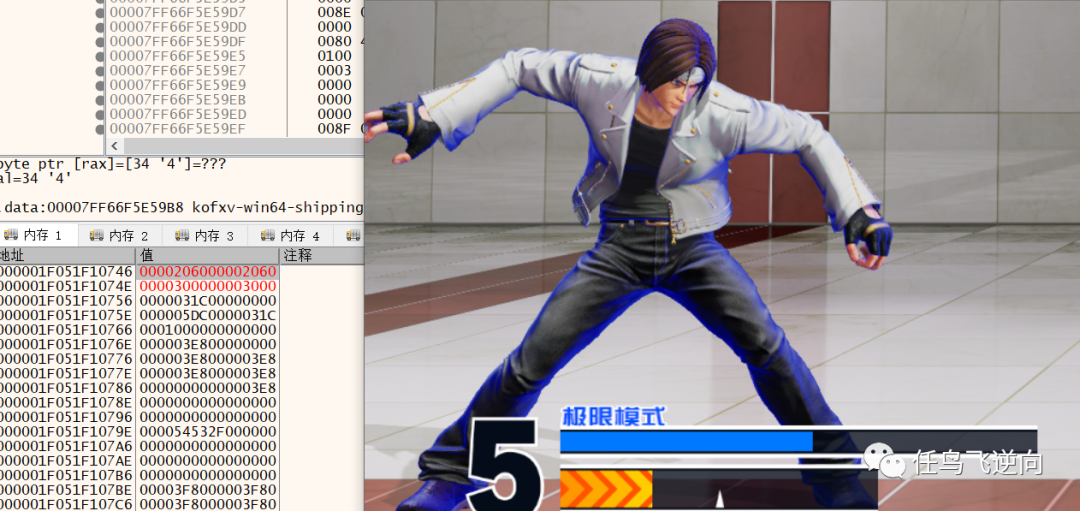Click the 值 column header

[x=207, y=256]
